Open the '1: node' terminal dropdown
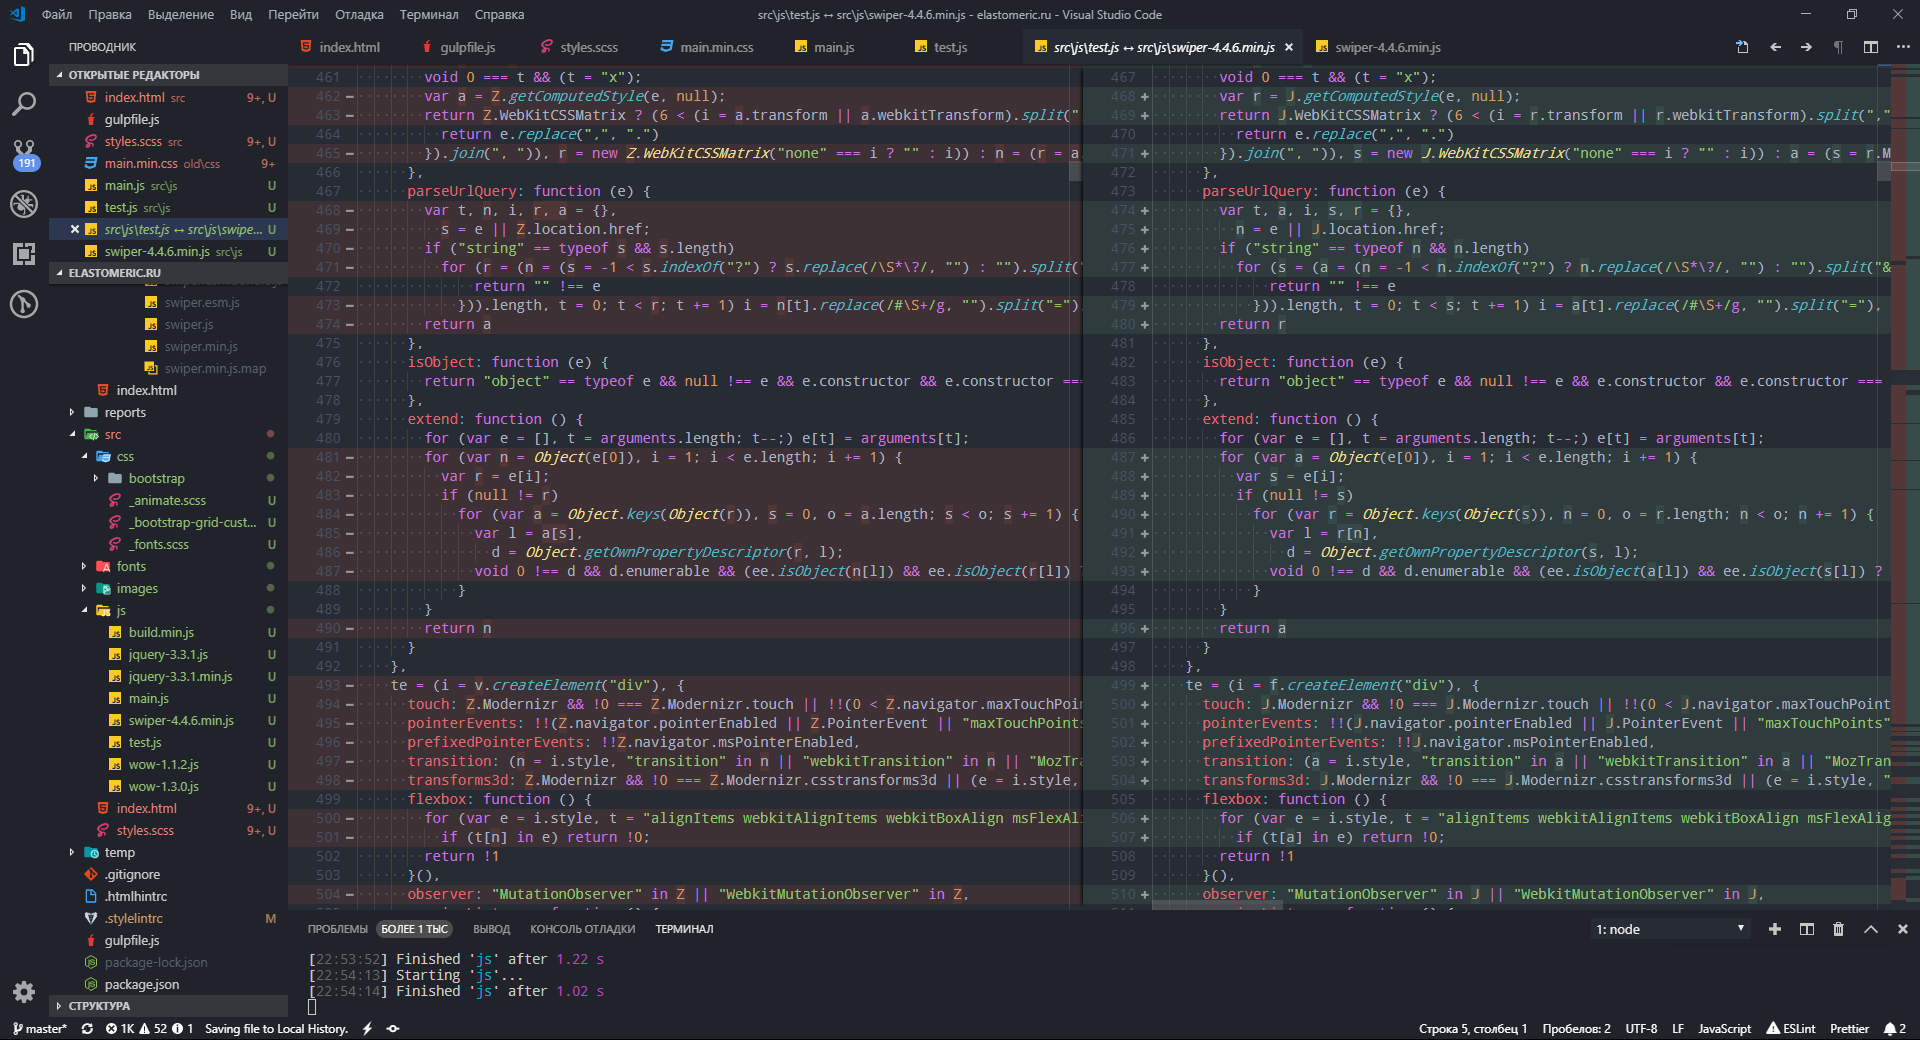 [x=1670, y=929]
